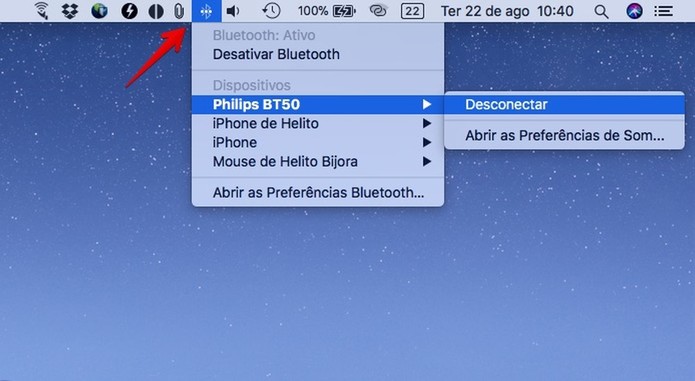Open the Dropbox menu bar icon

70,11
